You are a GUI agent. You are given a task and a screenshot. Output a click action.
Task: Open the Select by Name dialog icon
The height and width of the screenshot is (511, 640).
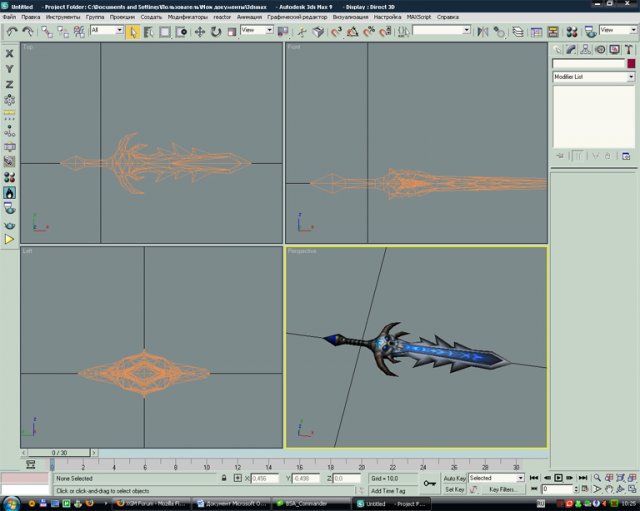149,32
